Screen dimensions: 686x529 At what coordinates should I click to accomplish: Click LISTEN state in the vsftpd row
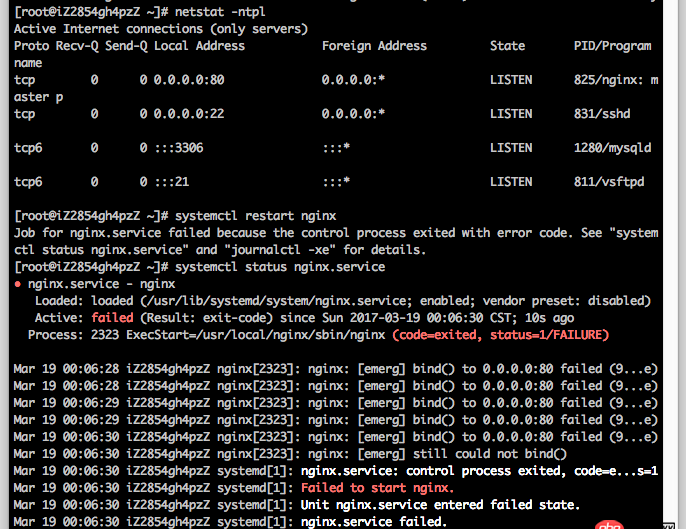[x=511, y=182]
